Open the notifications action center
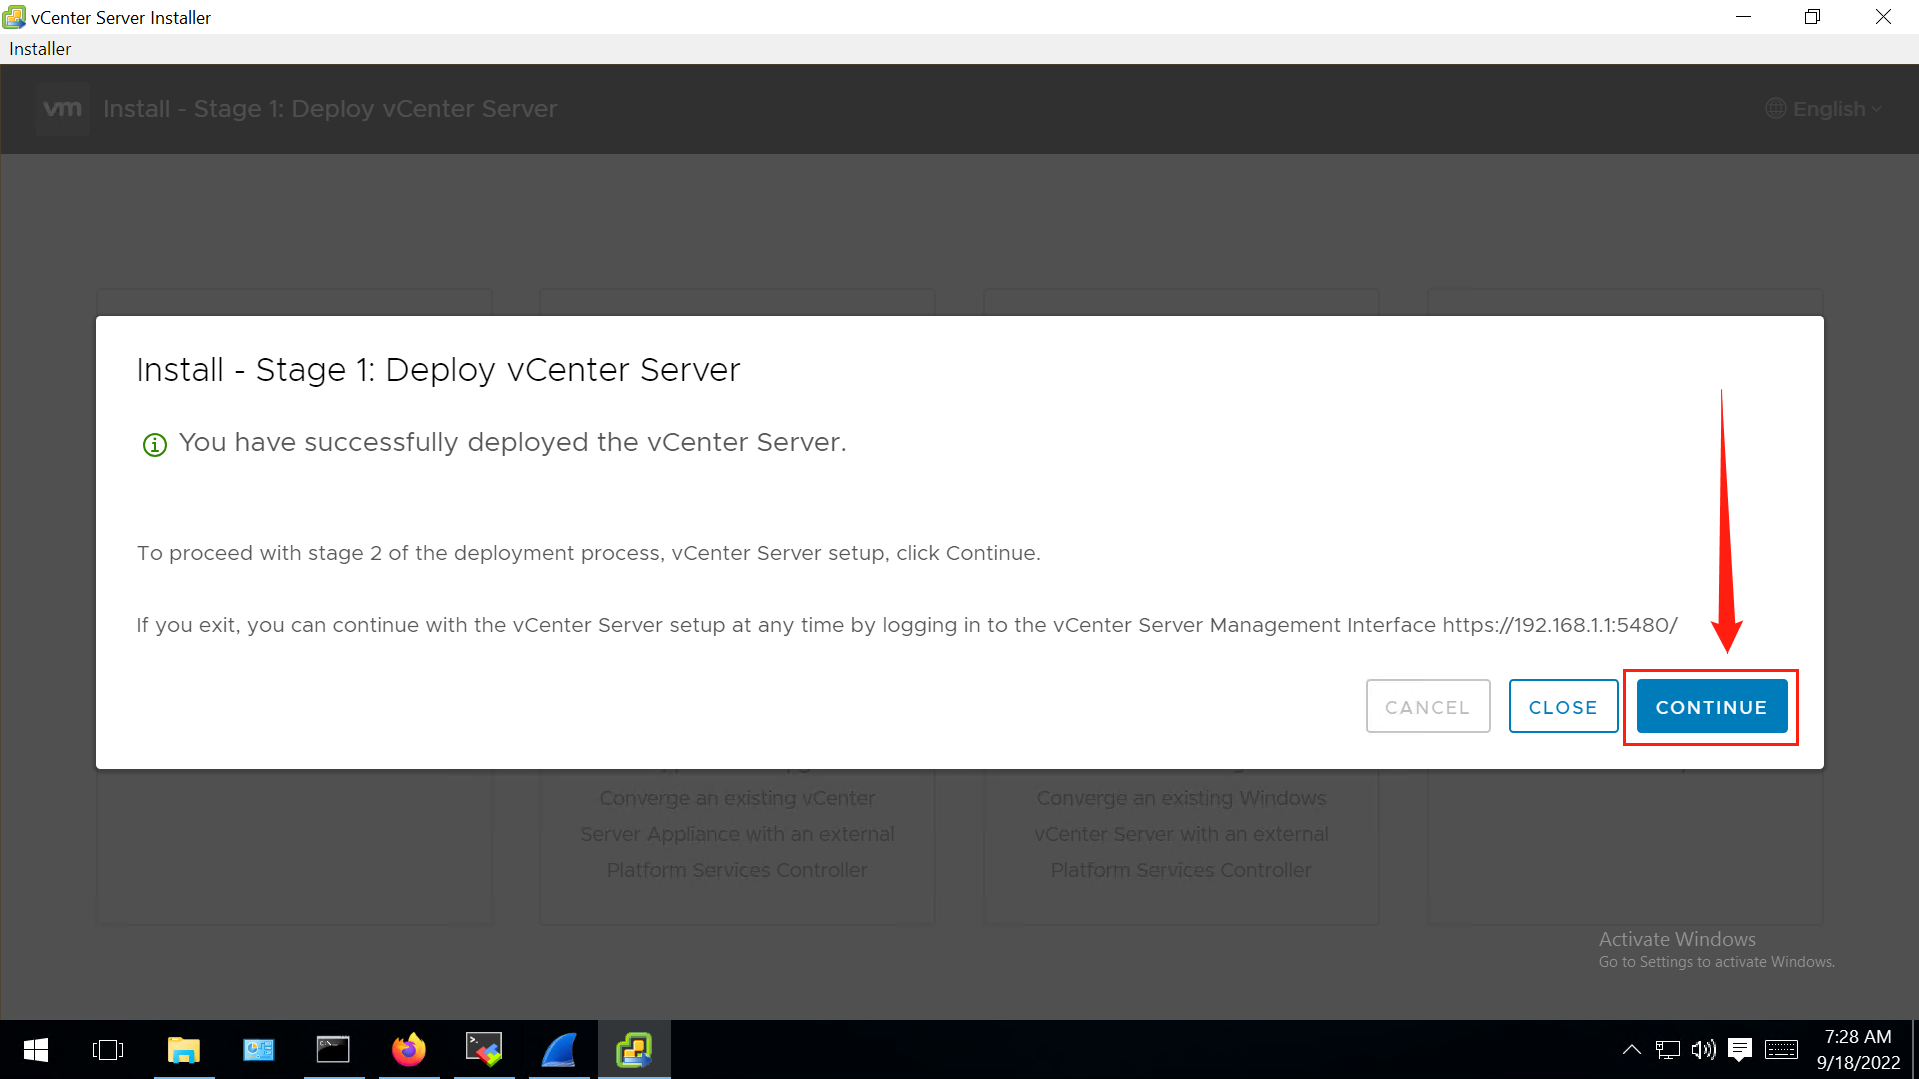Viewport: 1919px width, 1079px height. click(1740, 1050)
